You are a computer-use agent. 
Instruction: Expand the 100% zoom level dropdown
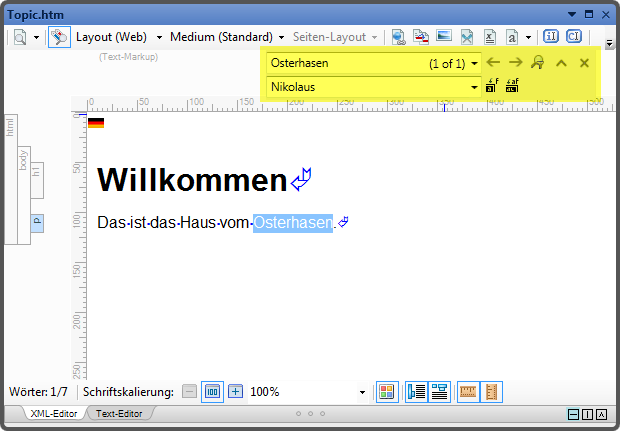[362, 392]
